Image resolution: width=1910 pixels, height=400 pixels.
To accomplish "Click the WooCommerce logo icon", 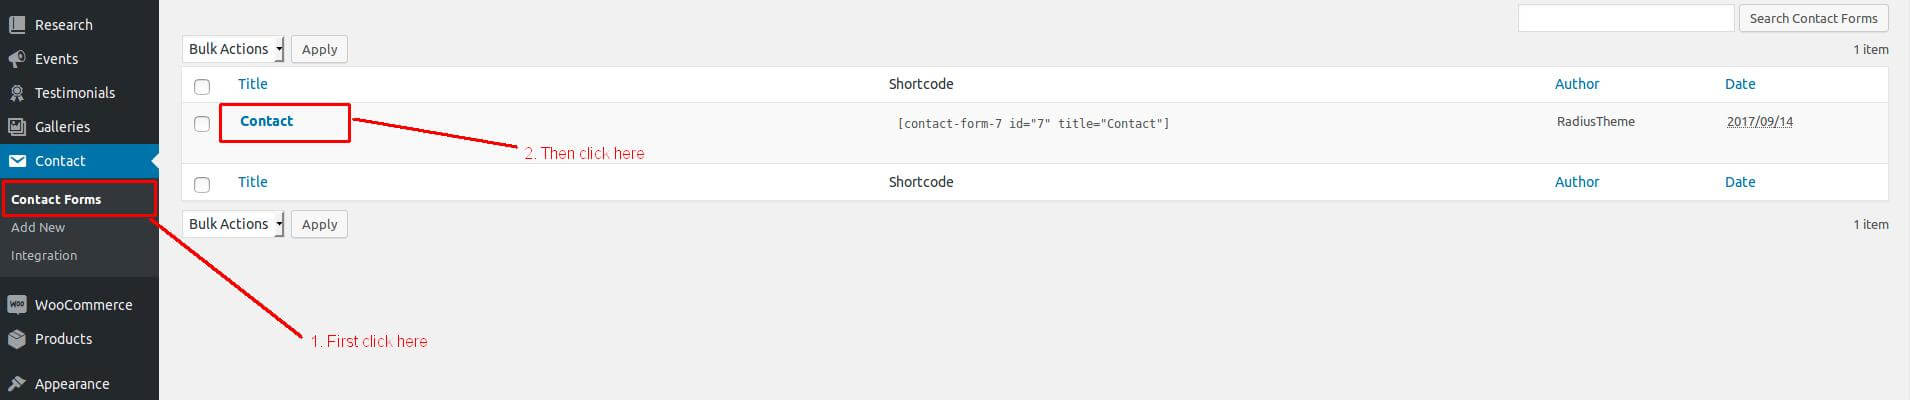I will point(17,305).
